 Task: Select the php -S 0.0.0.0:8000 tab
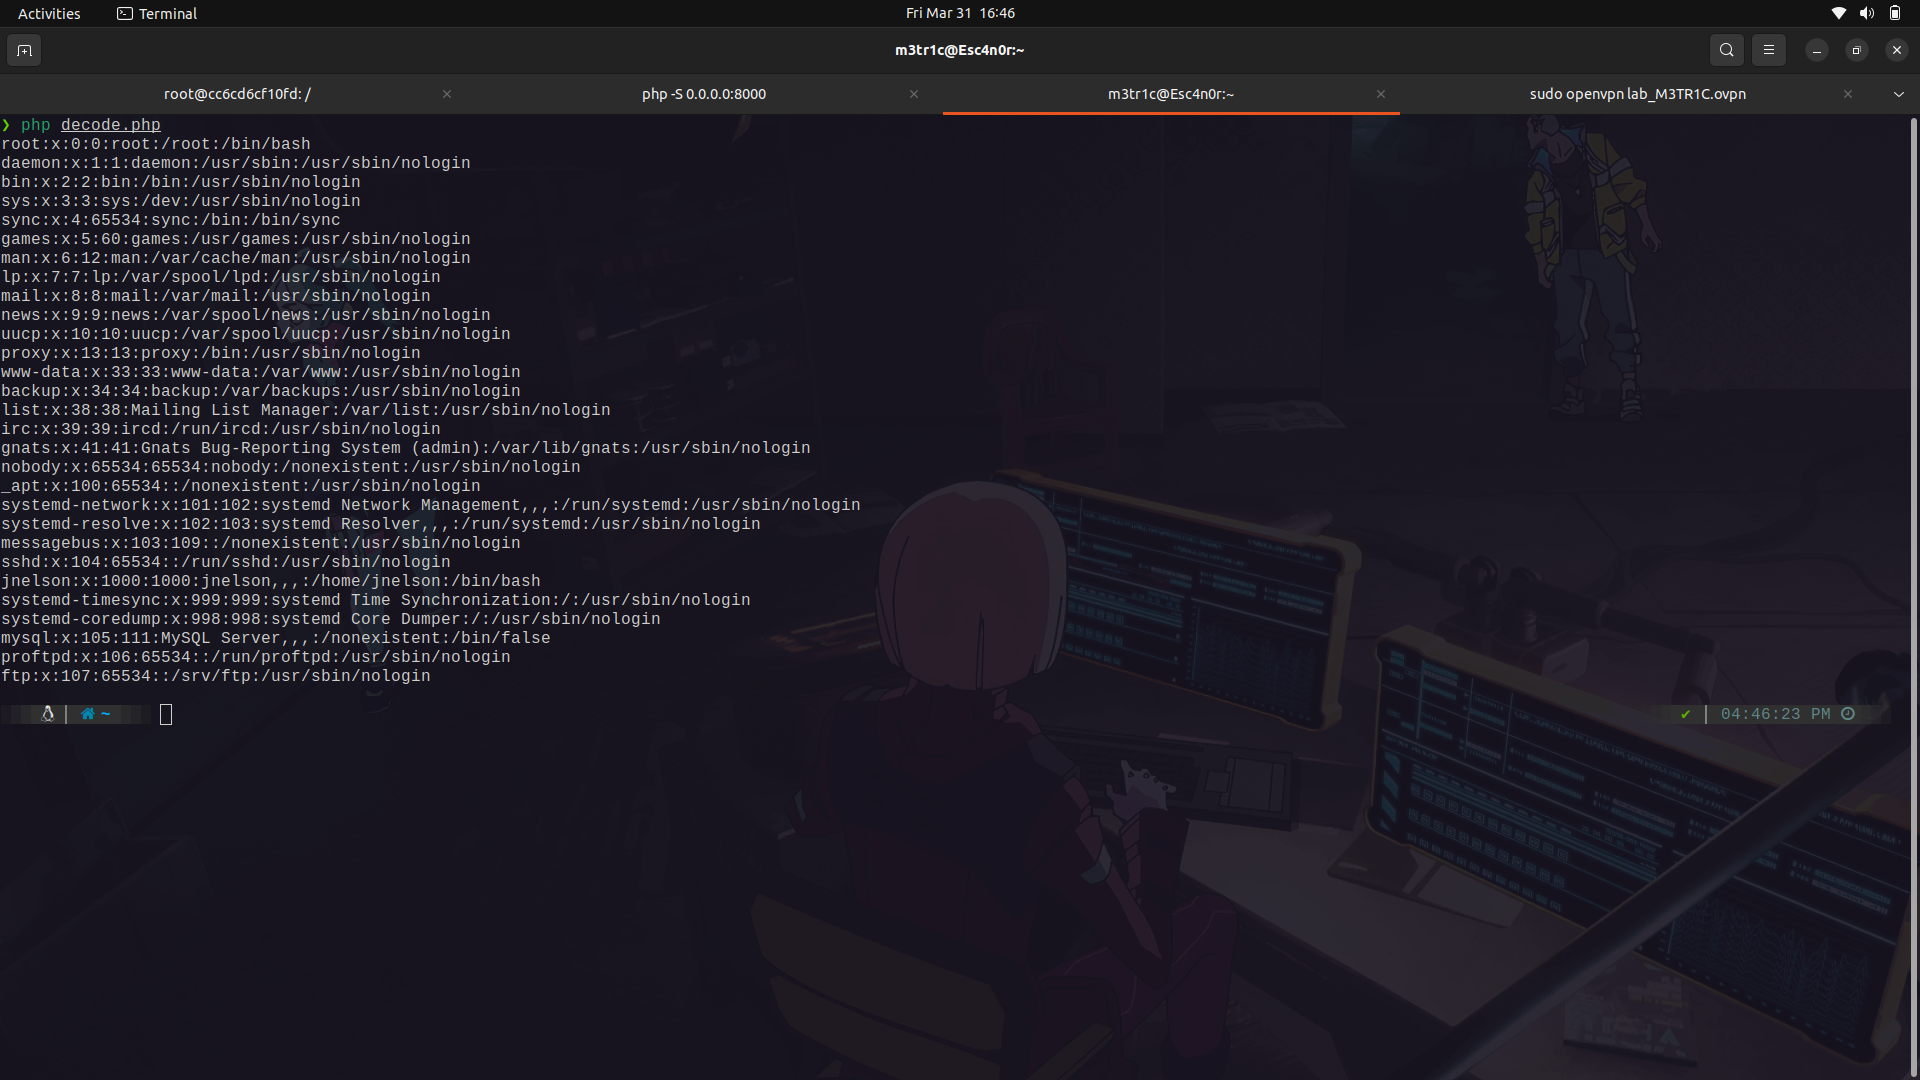click(x=704, y=94)
